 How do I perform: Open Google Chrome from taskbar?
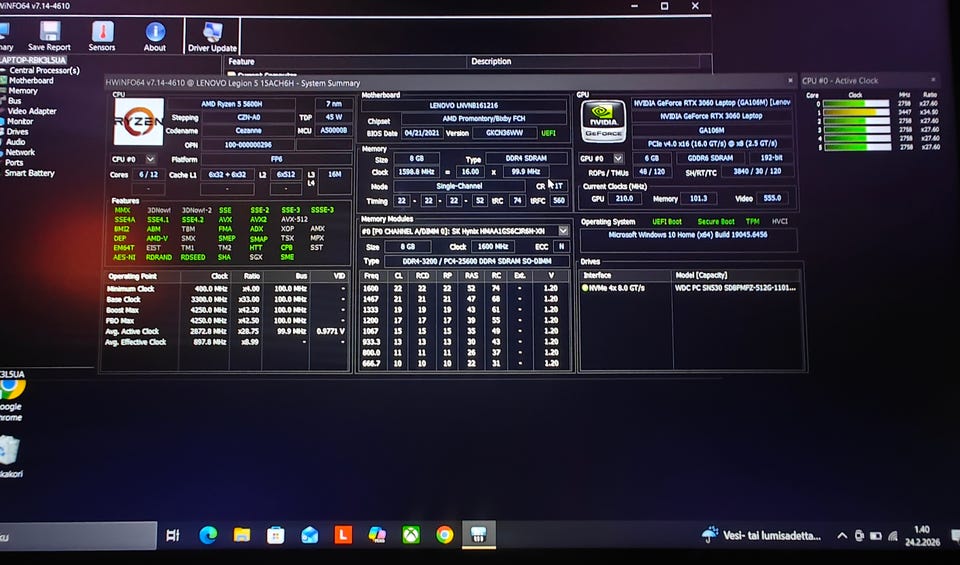(x=444, y=535)
